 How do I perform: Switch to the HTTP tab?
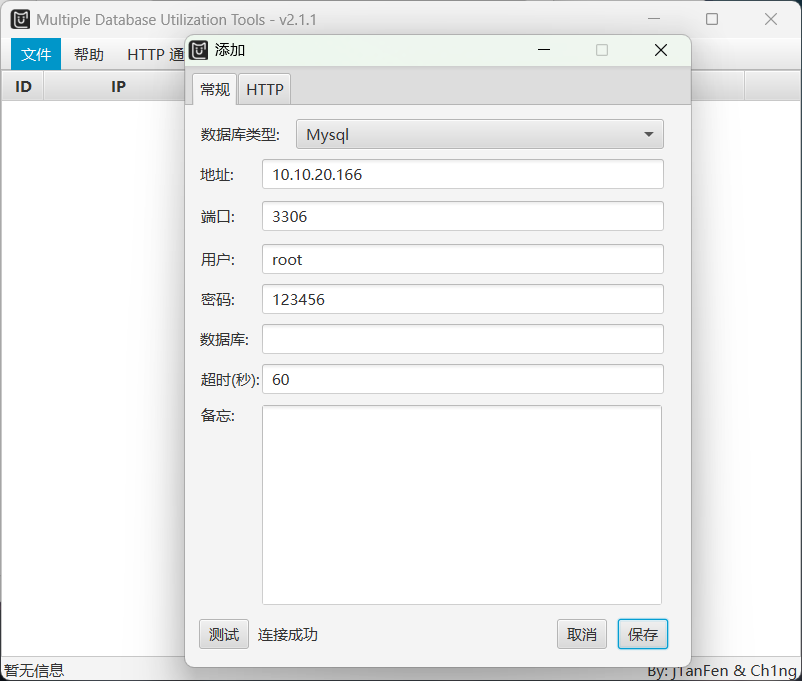[x=265, y=89]
